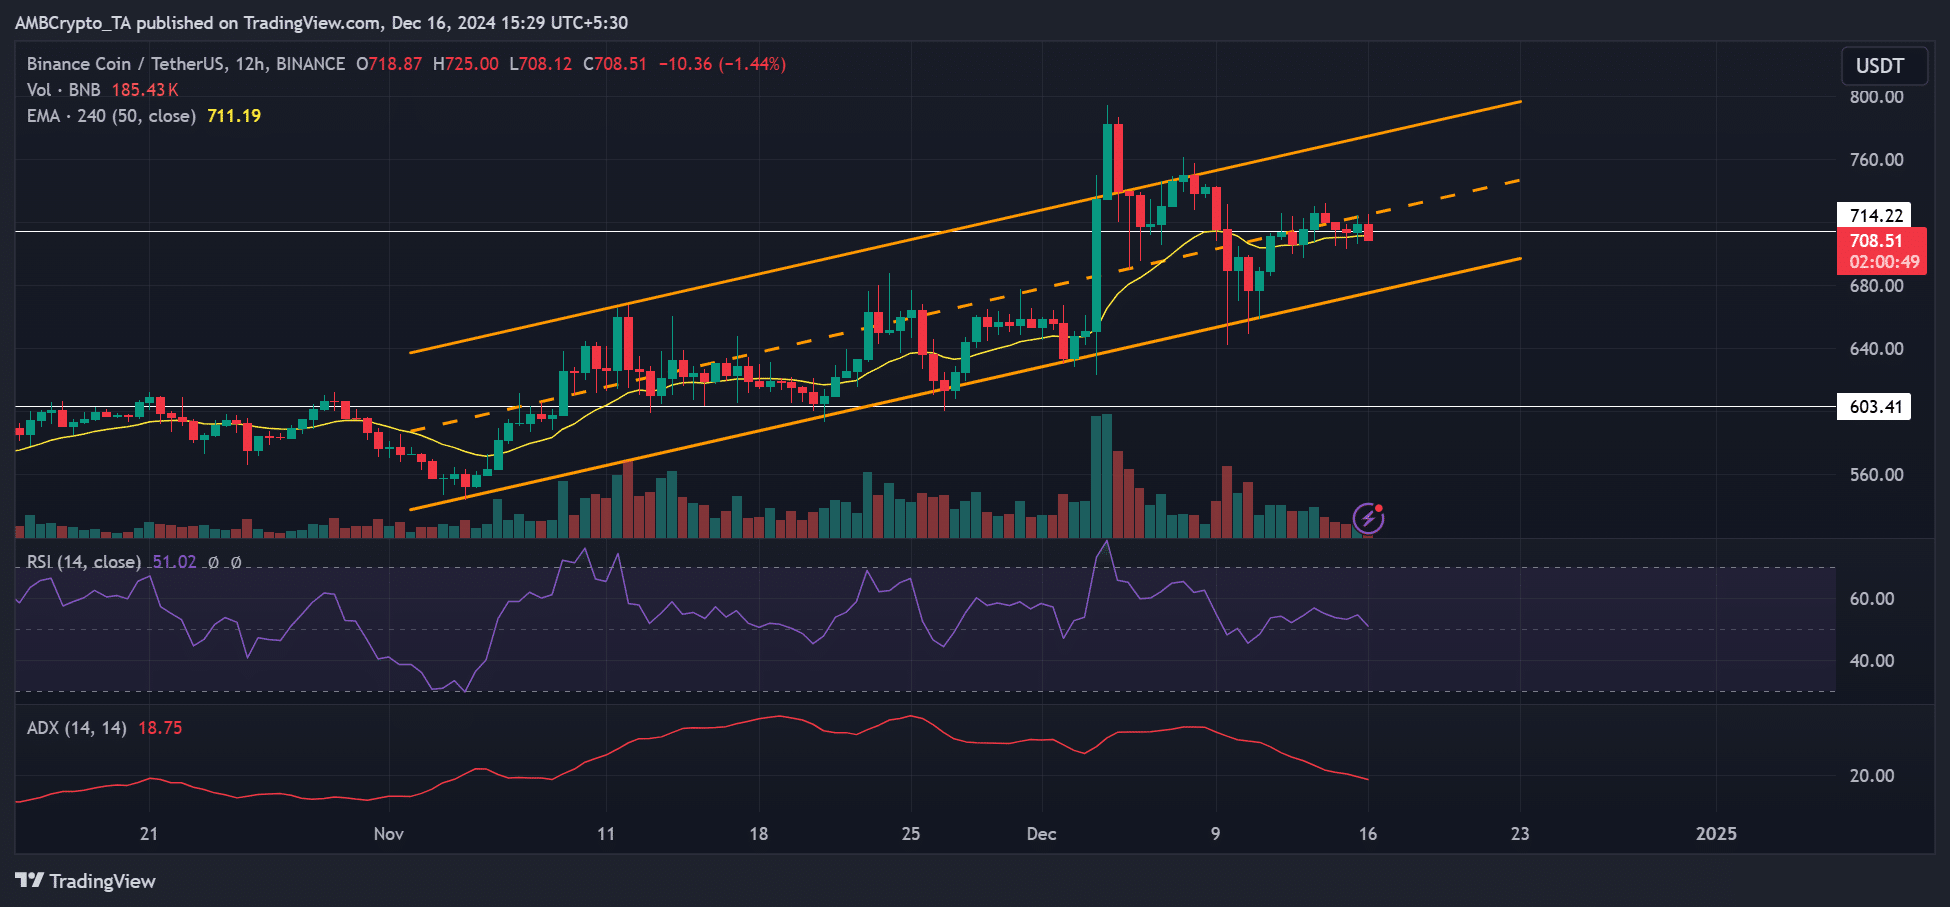The width and height of the screenshot is (1950, 907).
Task: Click the red 708.51 current price label
Action: coord(1881,250)
